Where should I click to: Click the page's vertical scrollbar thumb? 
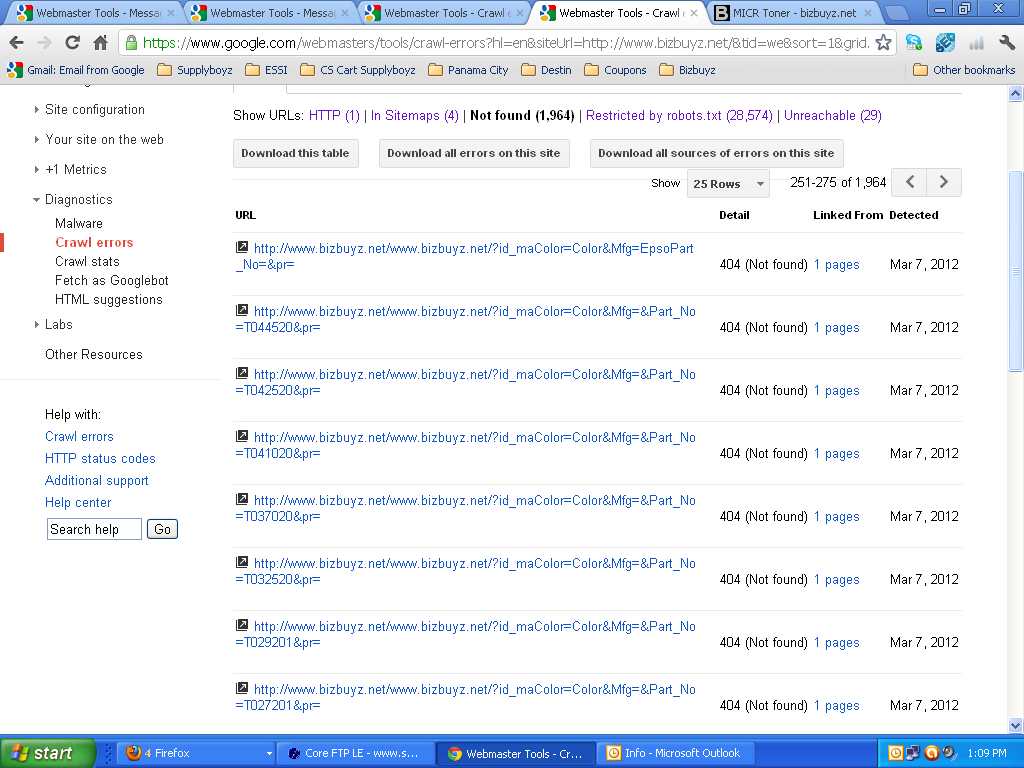click(x=1016, y=271)
